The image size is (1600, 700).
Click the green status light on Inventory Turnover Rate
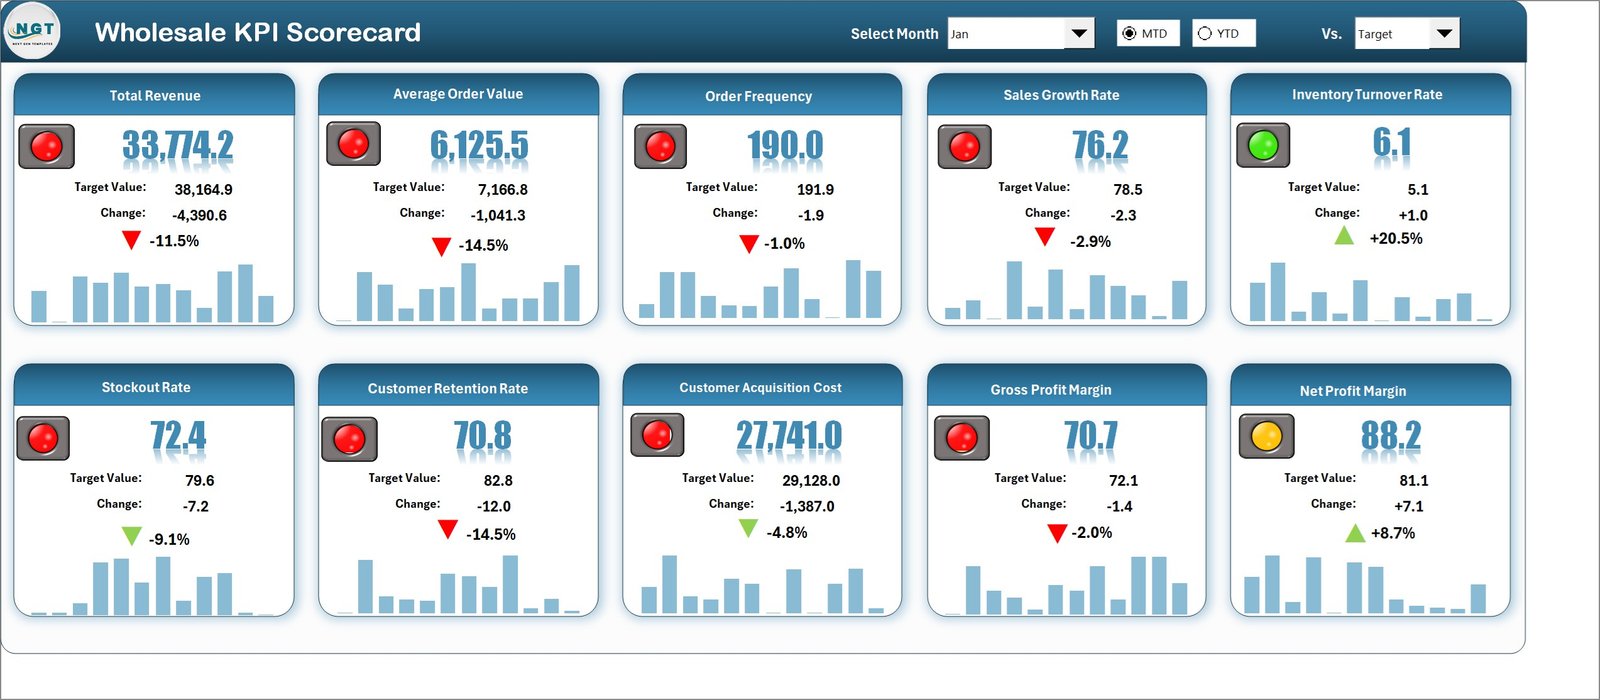point(1263,146)
